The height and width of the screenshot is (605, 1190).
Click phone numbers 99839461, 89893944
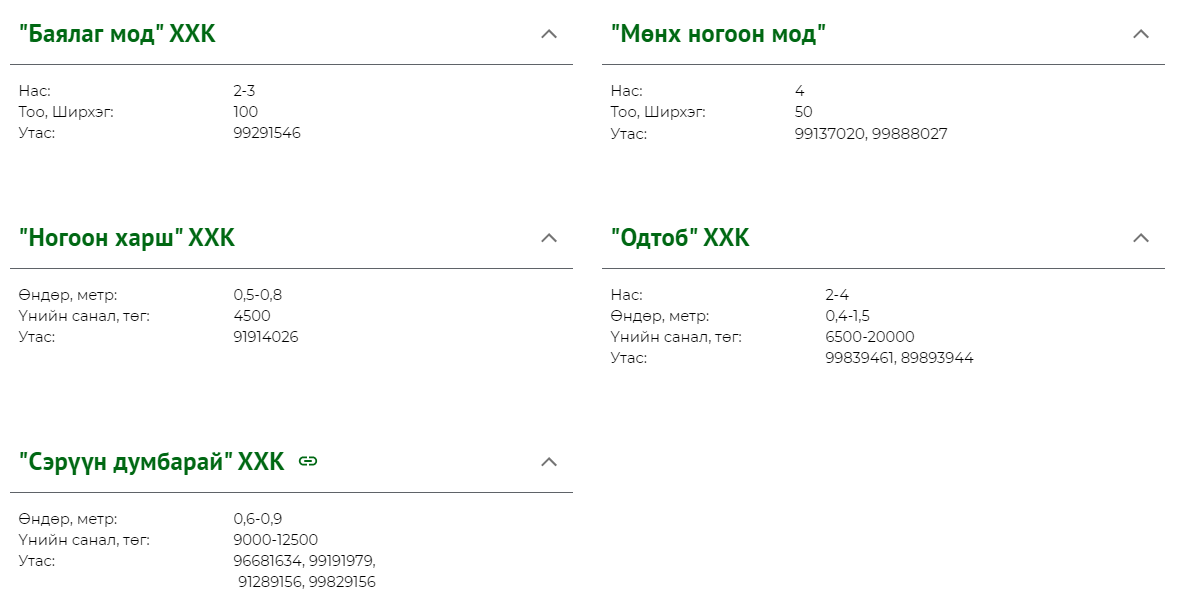point(899,358)
